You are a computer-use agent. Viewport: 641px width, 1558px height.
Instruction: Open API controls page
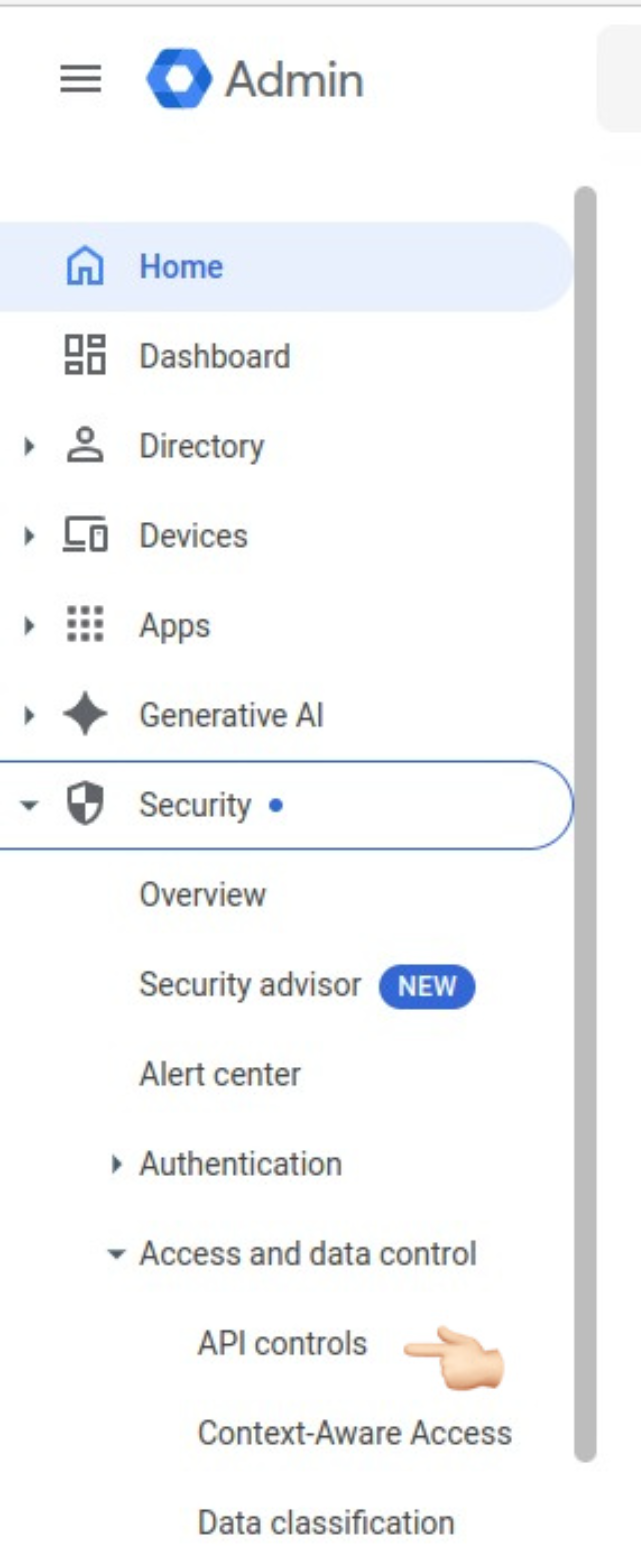coord(282,1344)
